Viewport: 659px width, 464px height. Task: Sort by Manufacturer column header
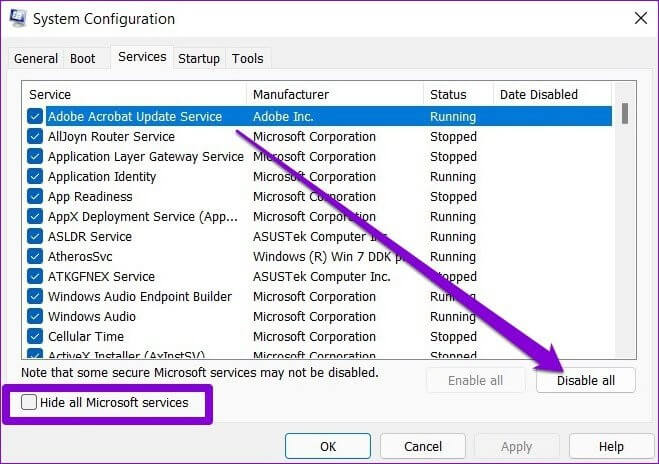coord(335,95)
